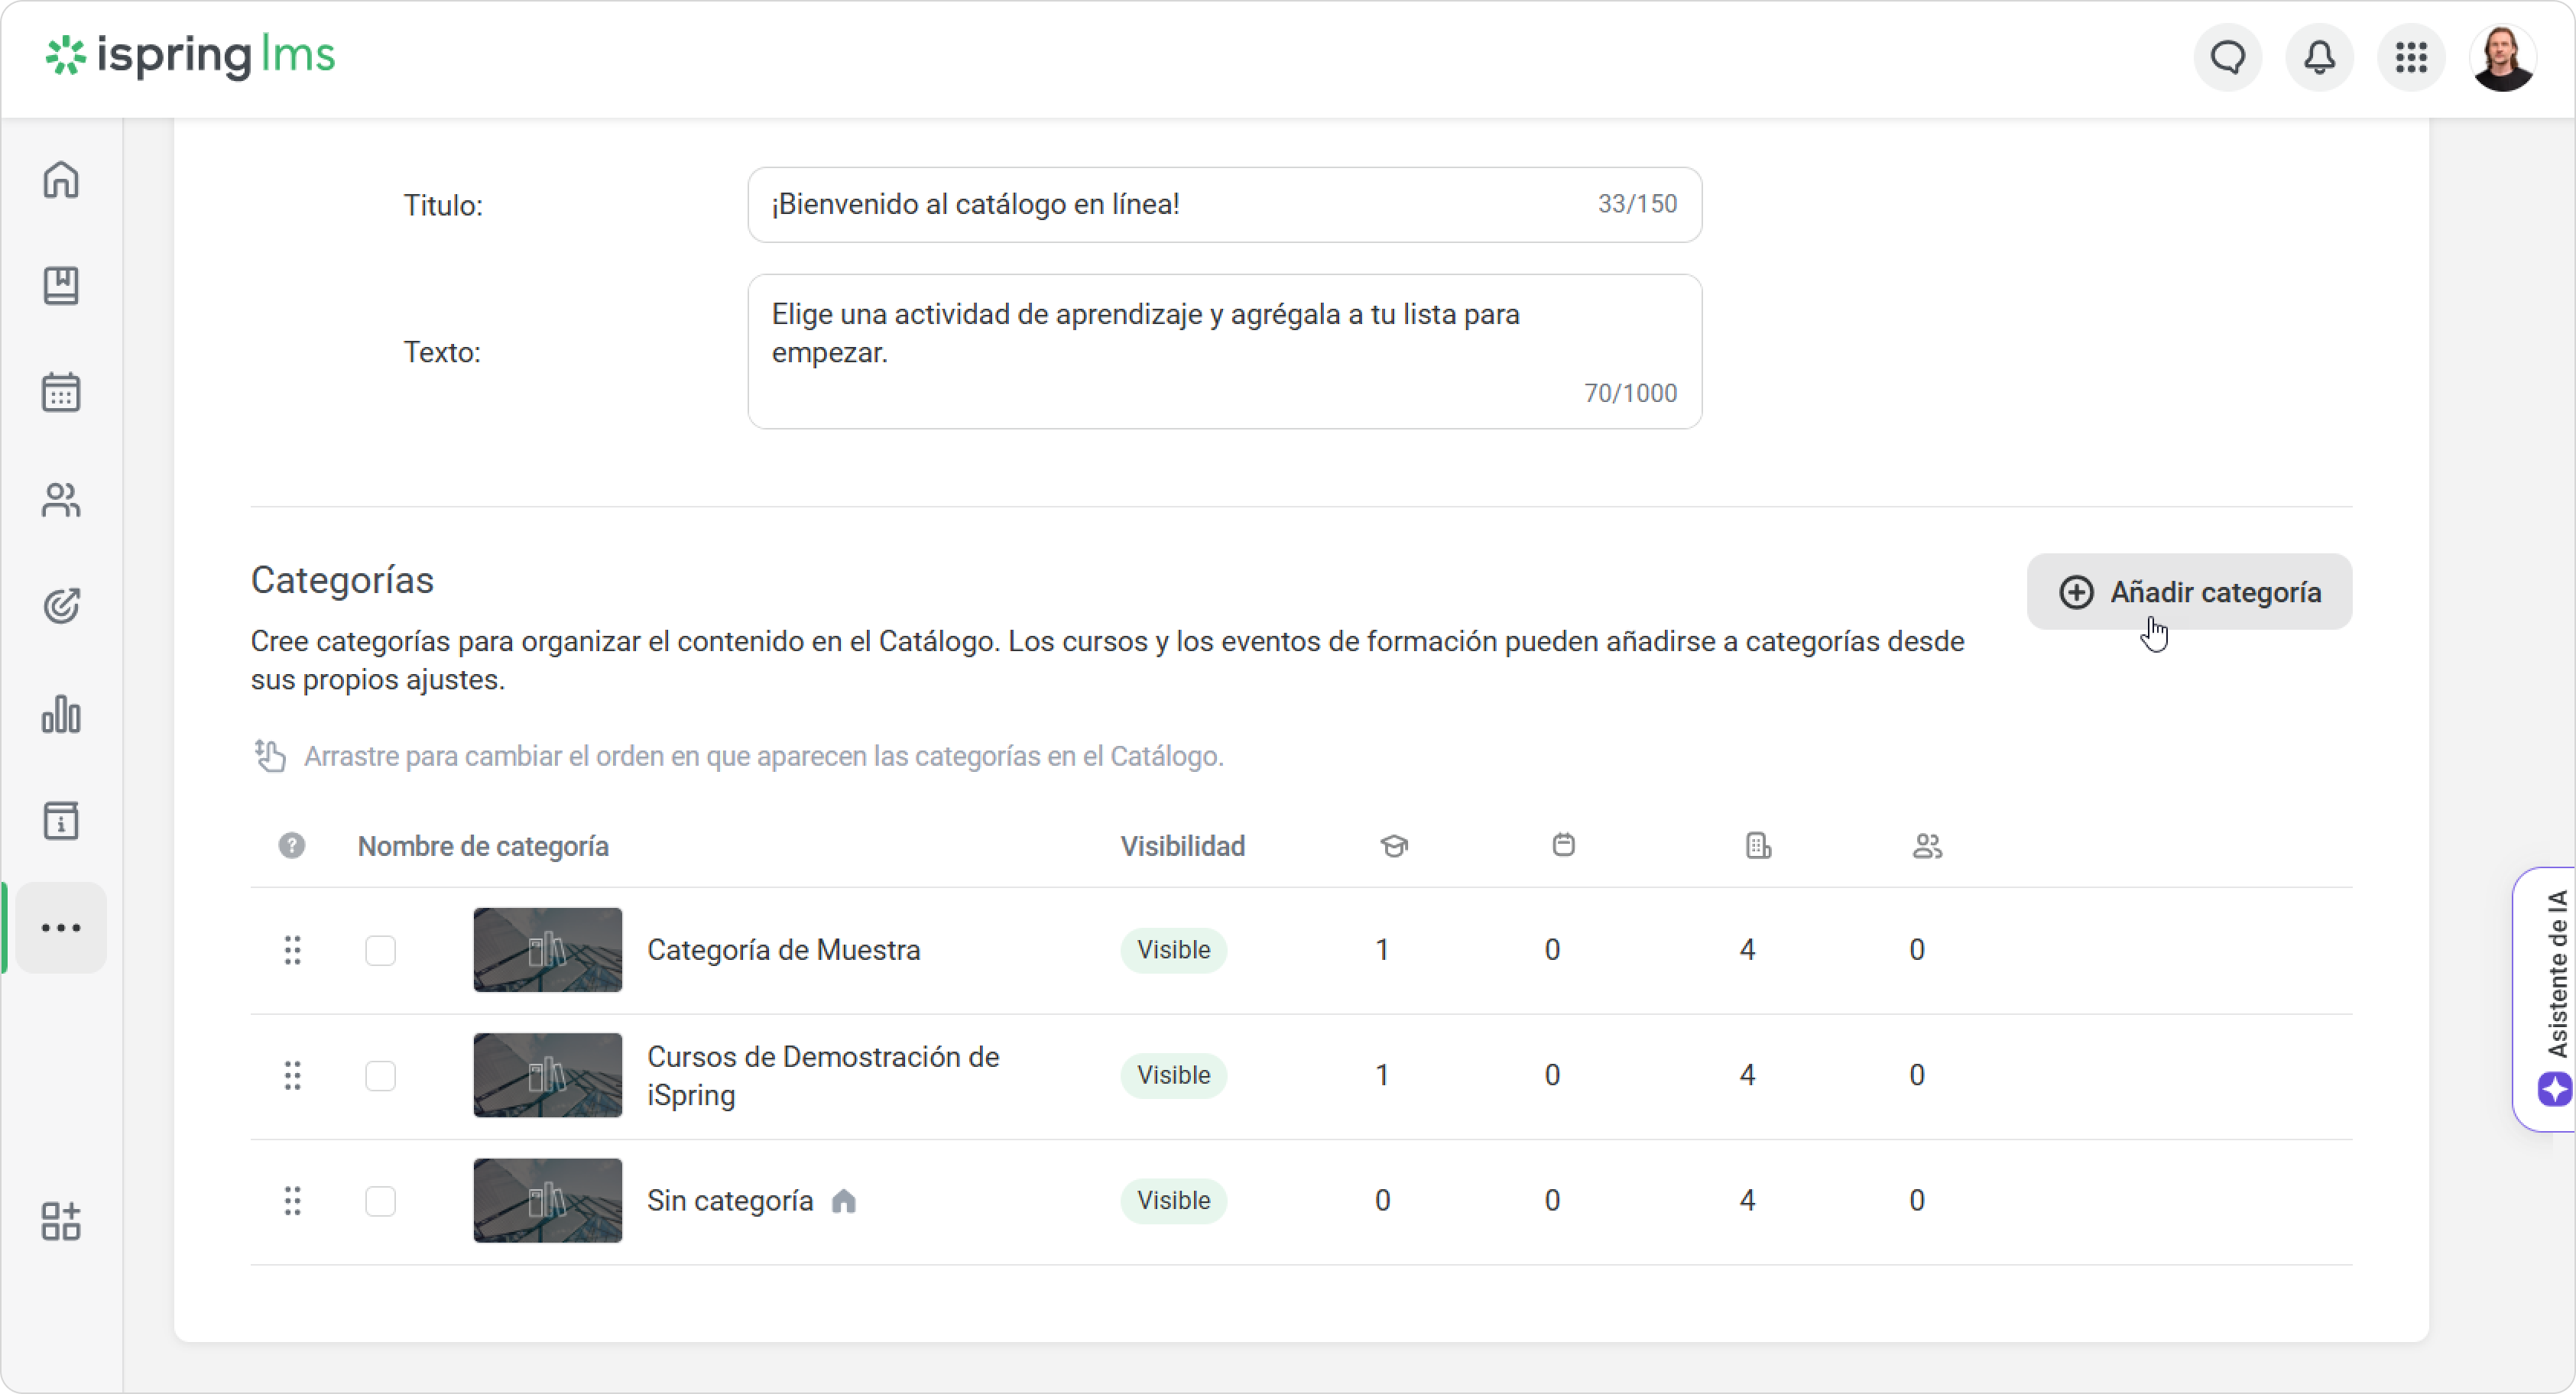The image size is (2576, 1394).
Task: Open the user profile avatar menu
Action: click(2502, 58)
